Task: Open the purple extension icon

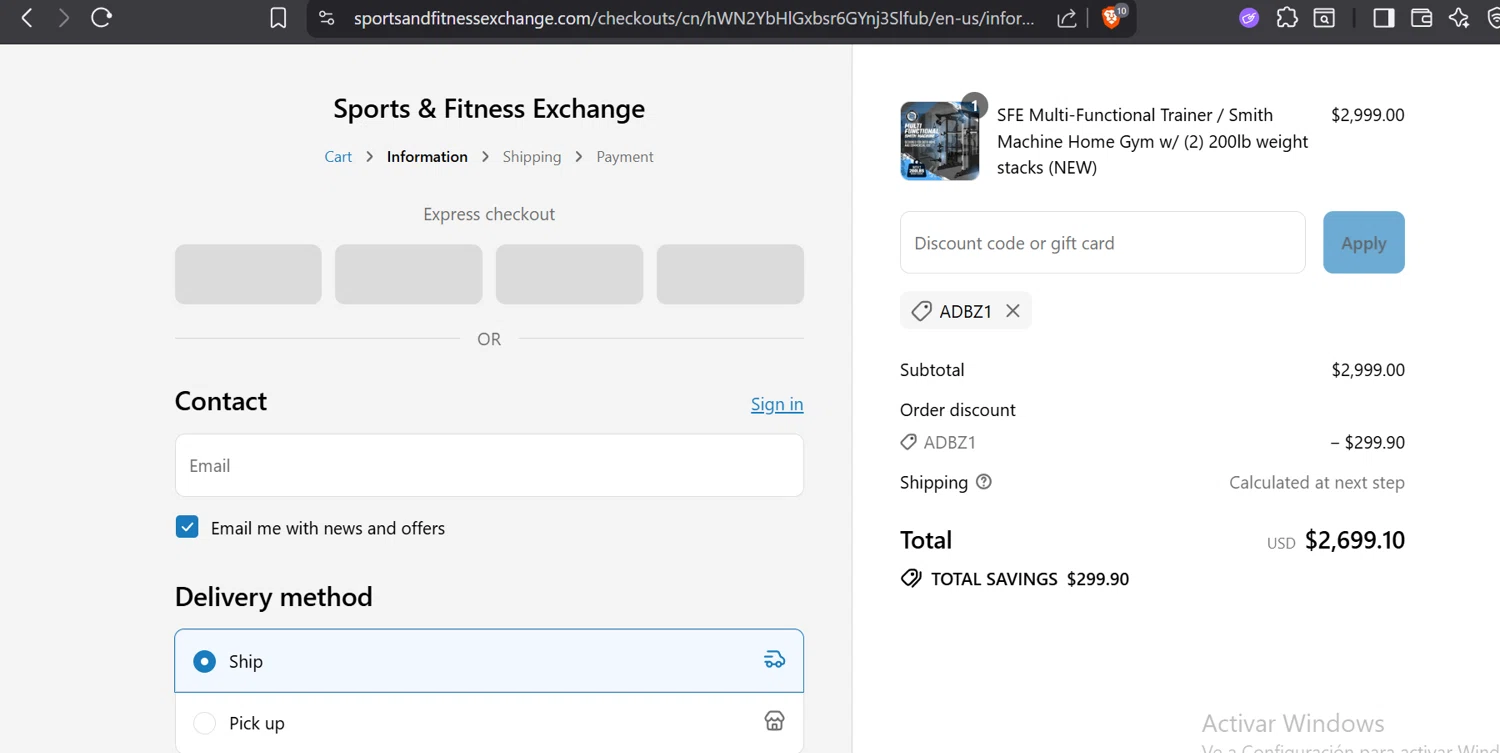Action: point(1249,18)
